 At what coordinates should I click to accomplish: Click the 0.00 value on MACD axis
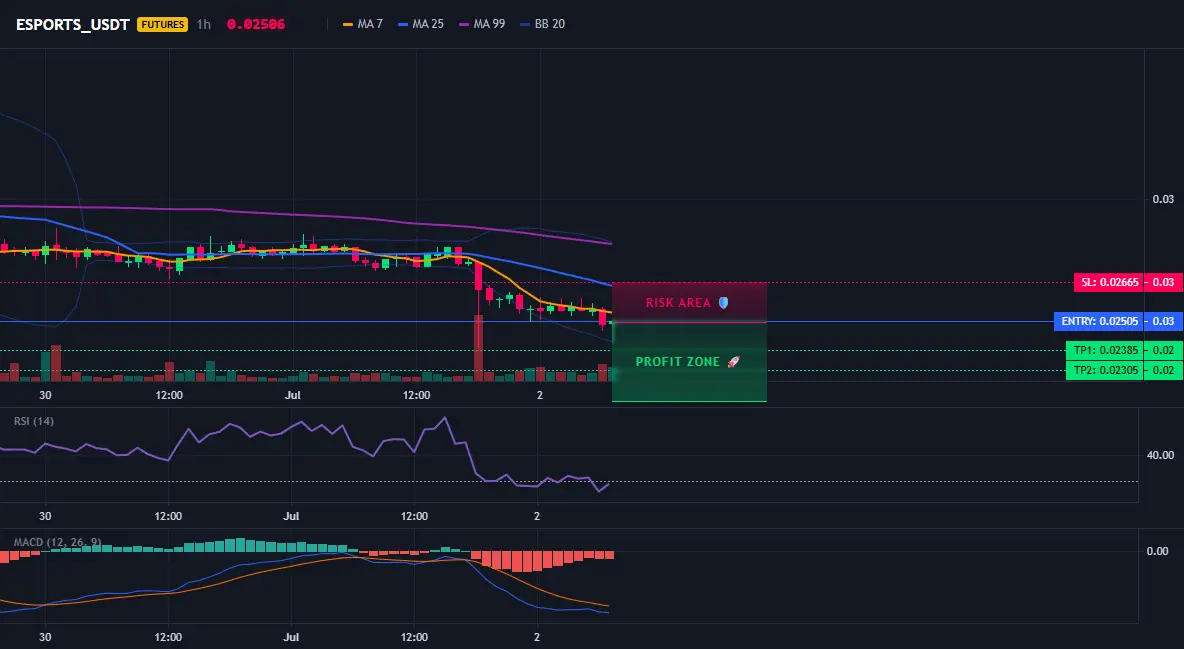point(1158,551)
